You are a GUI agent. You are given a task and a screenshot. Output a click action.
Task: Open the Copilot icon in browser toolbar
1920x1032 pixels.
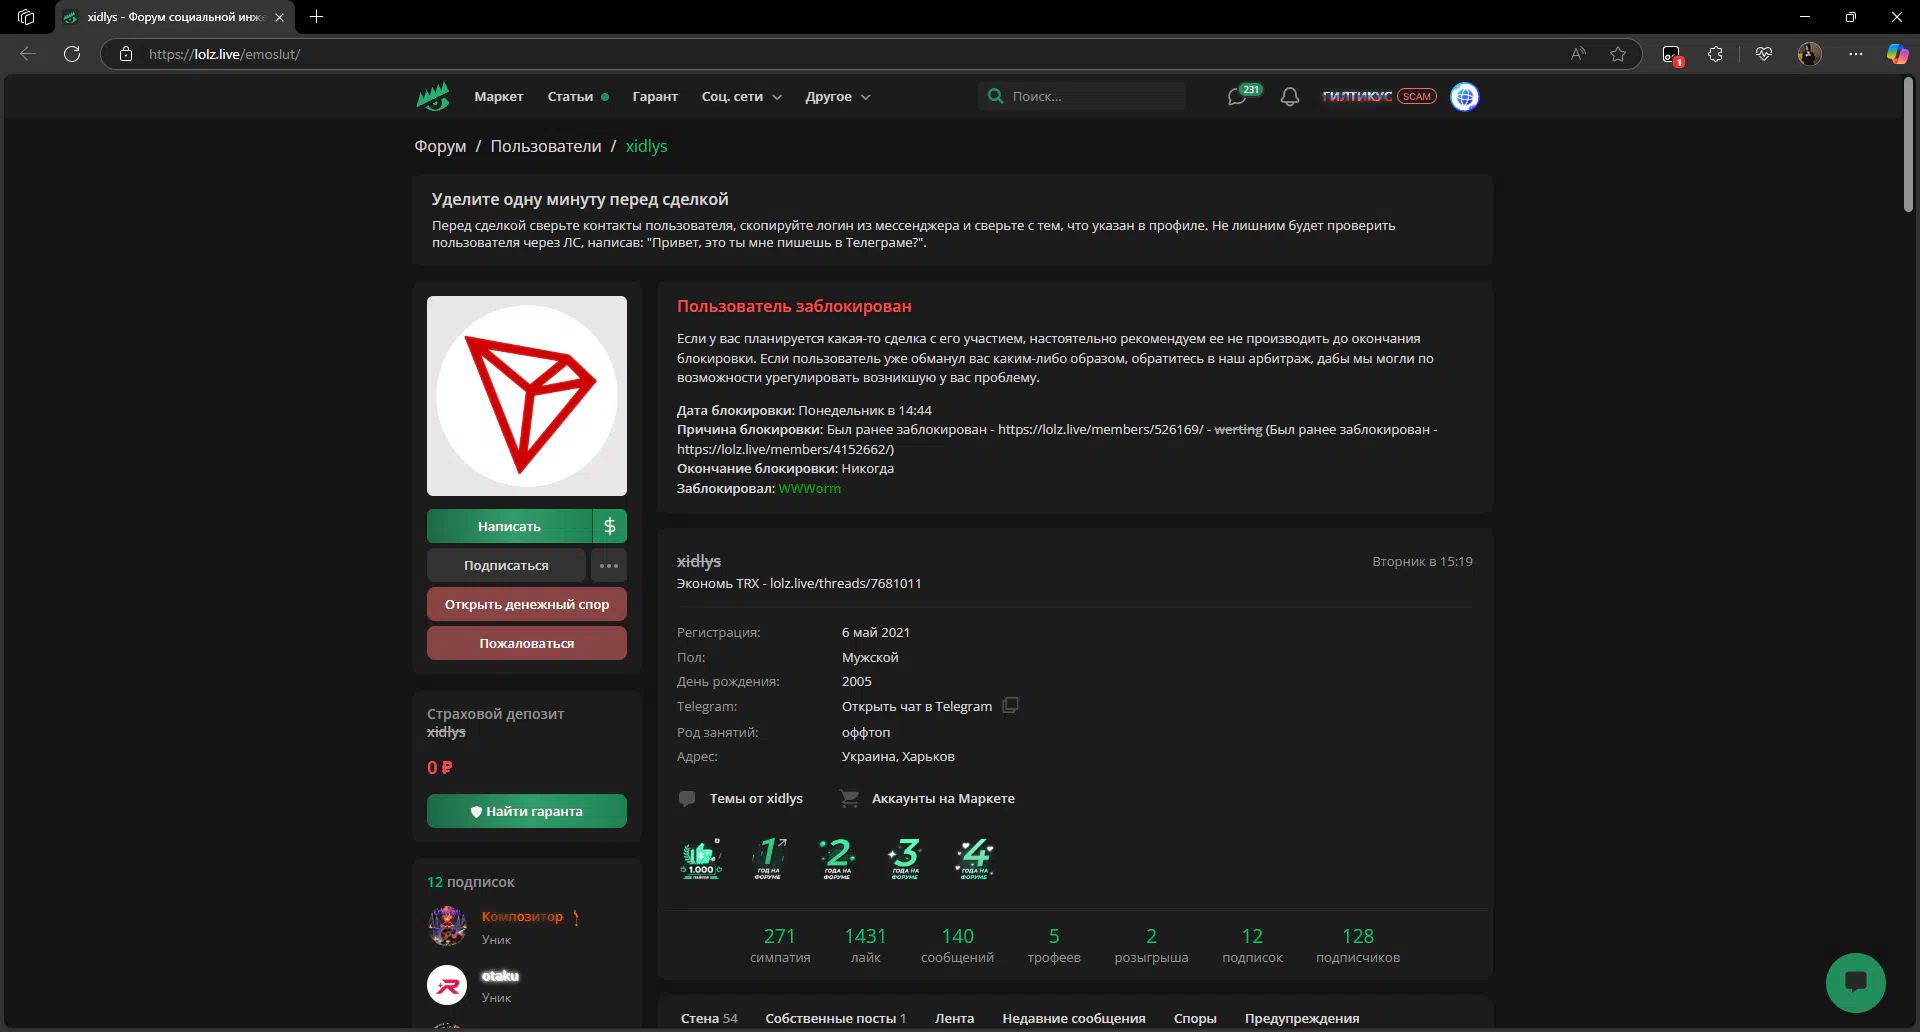click(x=1897, y=54)
